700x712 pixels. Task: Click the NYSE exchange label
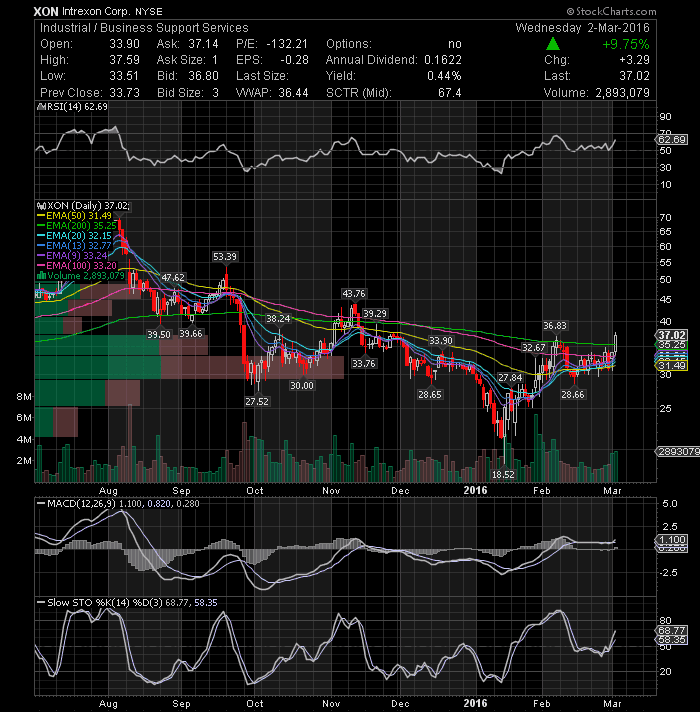[150, 11]
